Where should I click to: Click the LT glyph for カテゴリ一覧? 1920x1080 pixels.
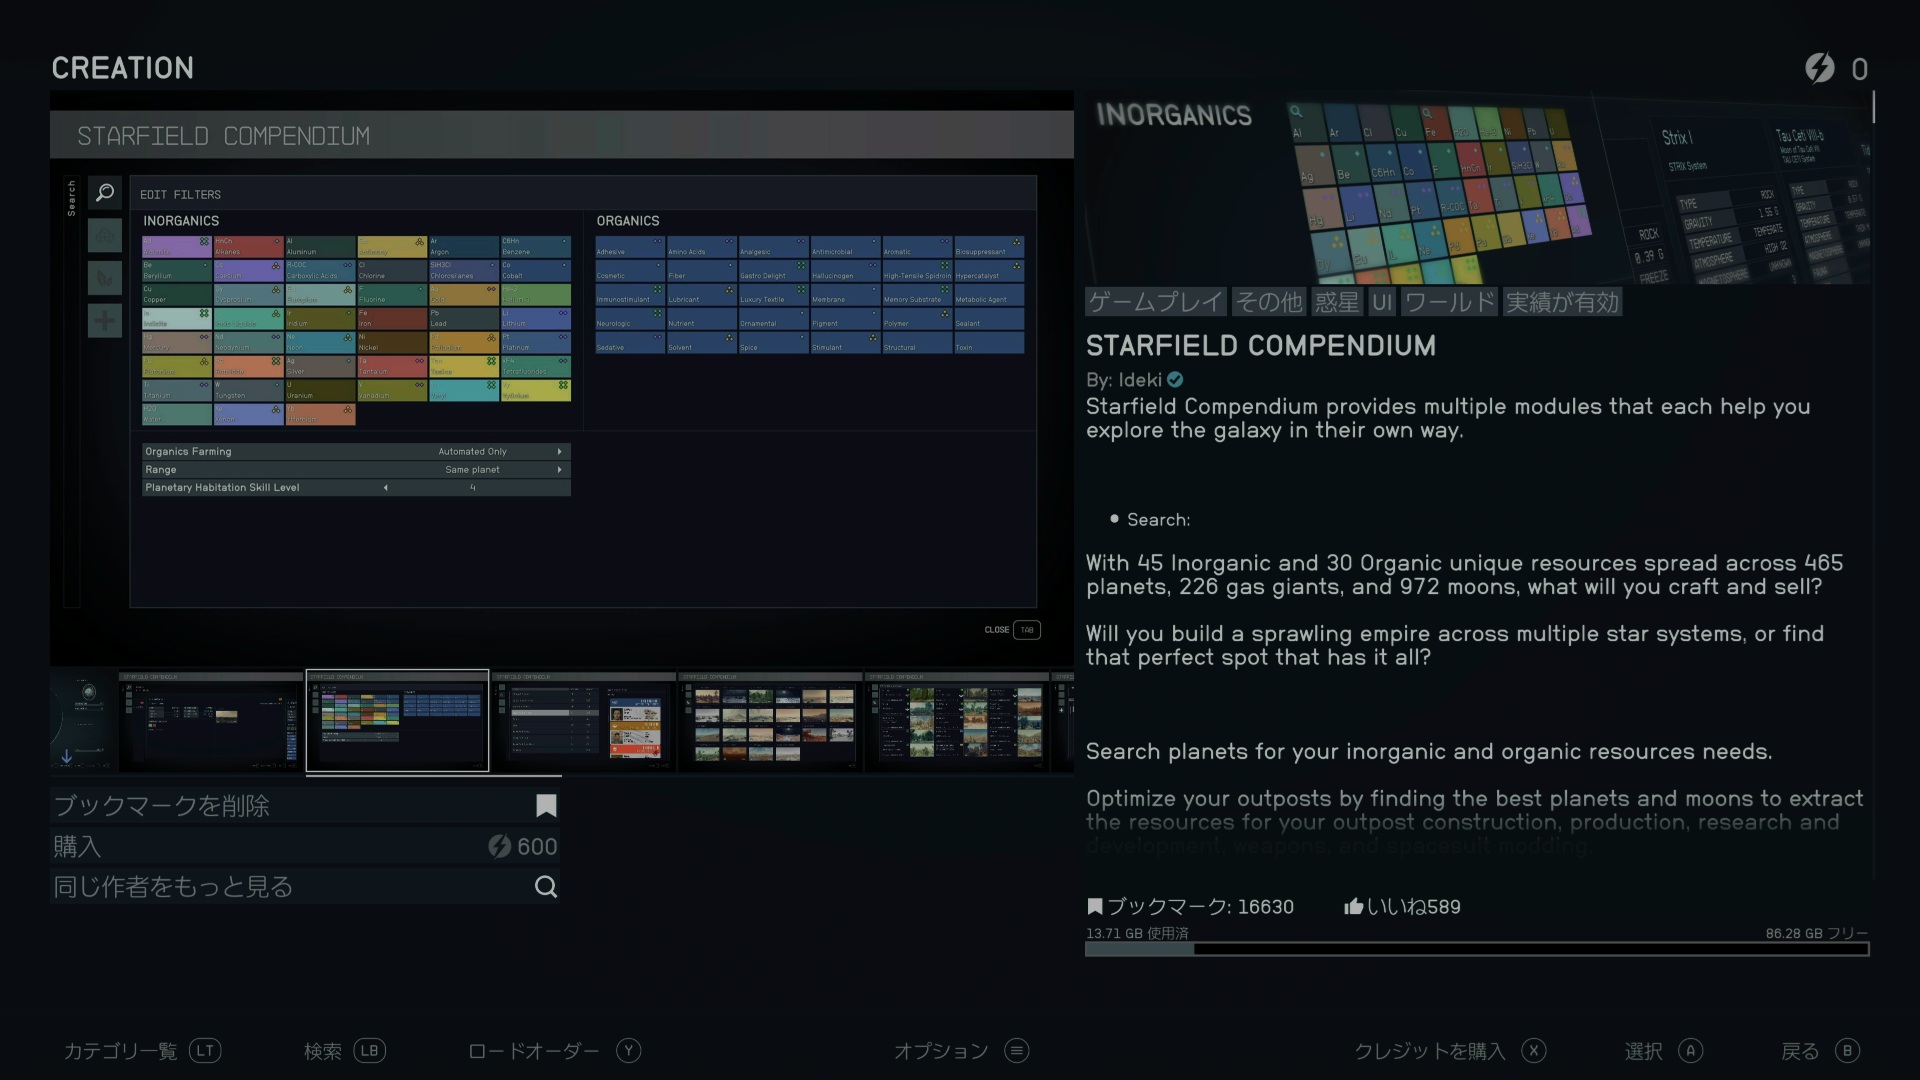point(205,1051)
